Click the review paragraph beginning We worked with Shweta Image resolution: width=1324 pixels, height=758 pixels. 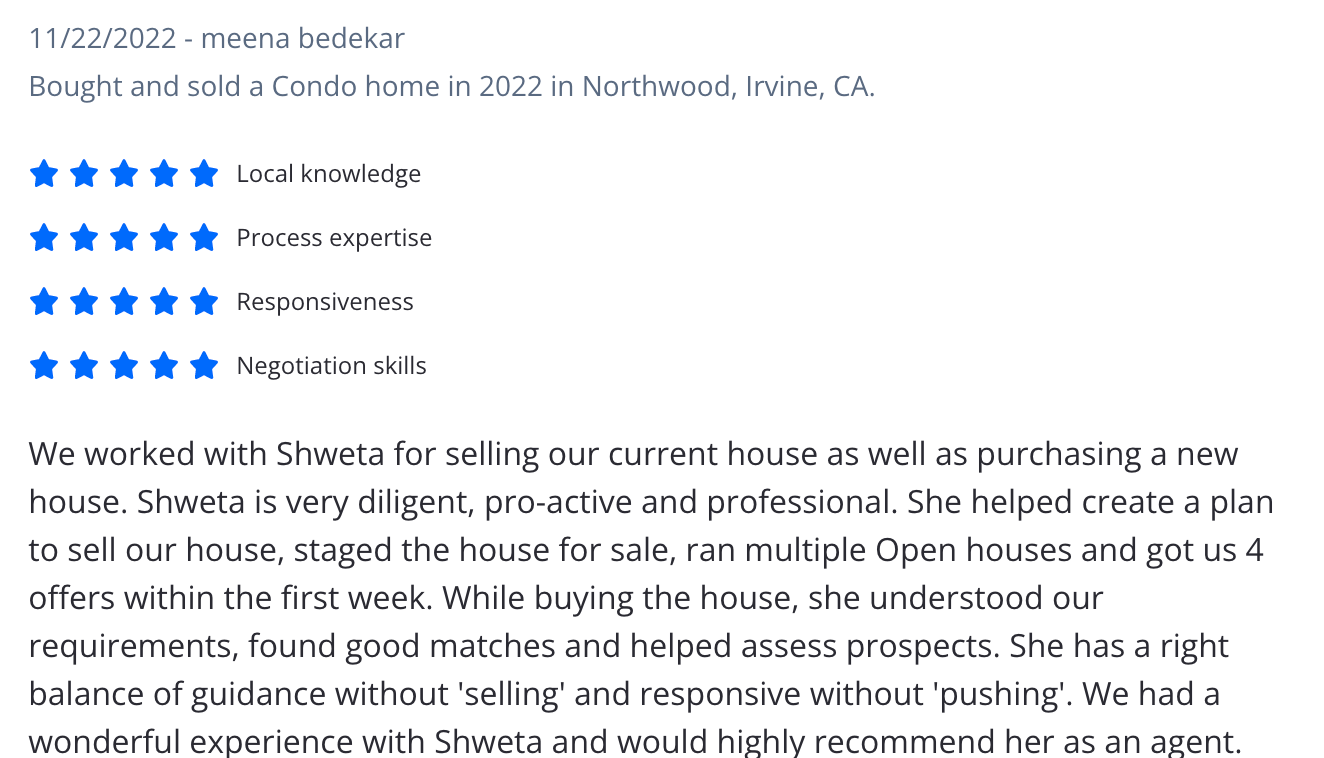pyautogui.click(x=651, y=598)
